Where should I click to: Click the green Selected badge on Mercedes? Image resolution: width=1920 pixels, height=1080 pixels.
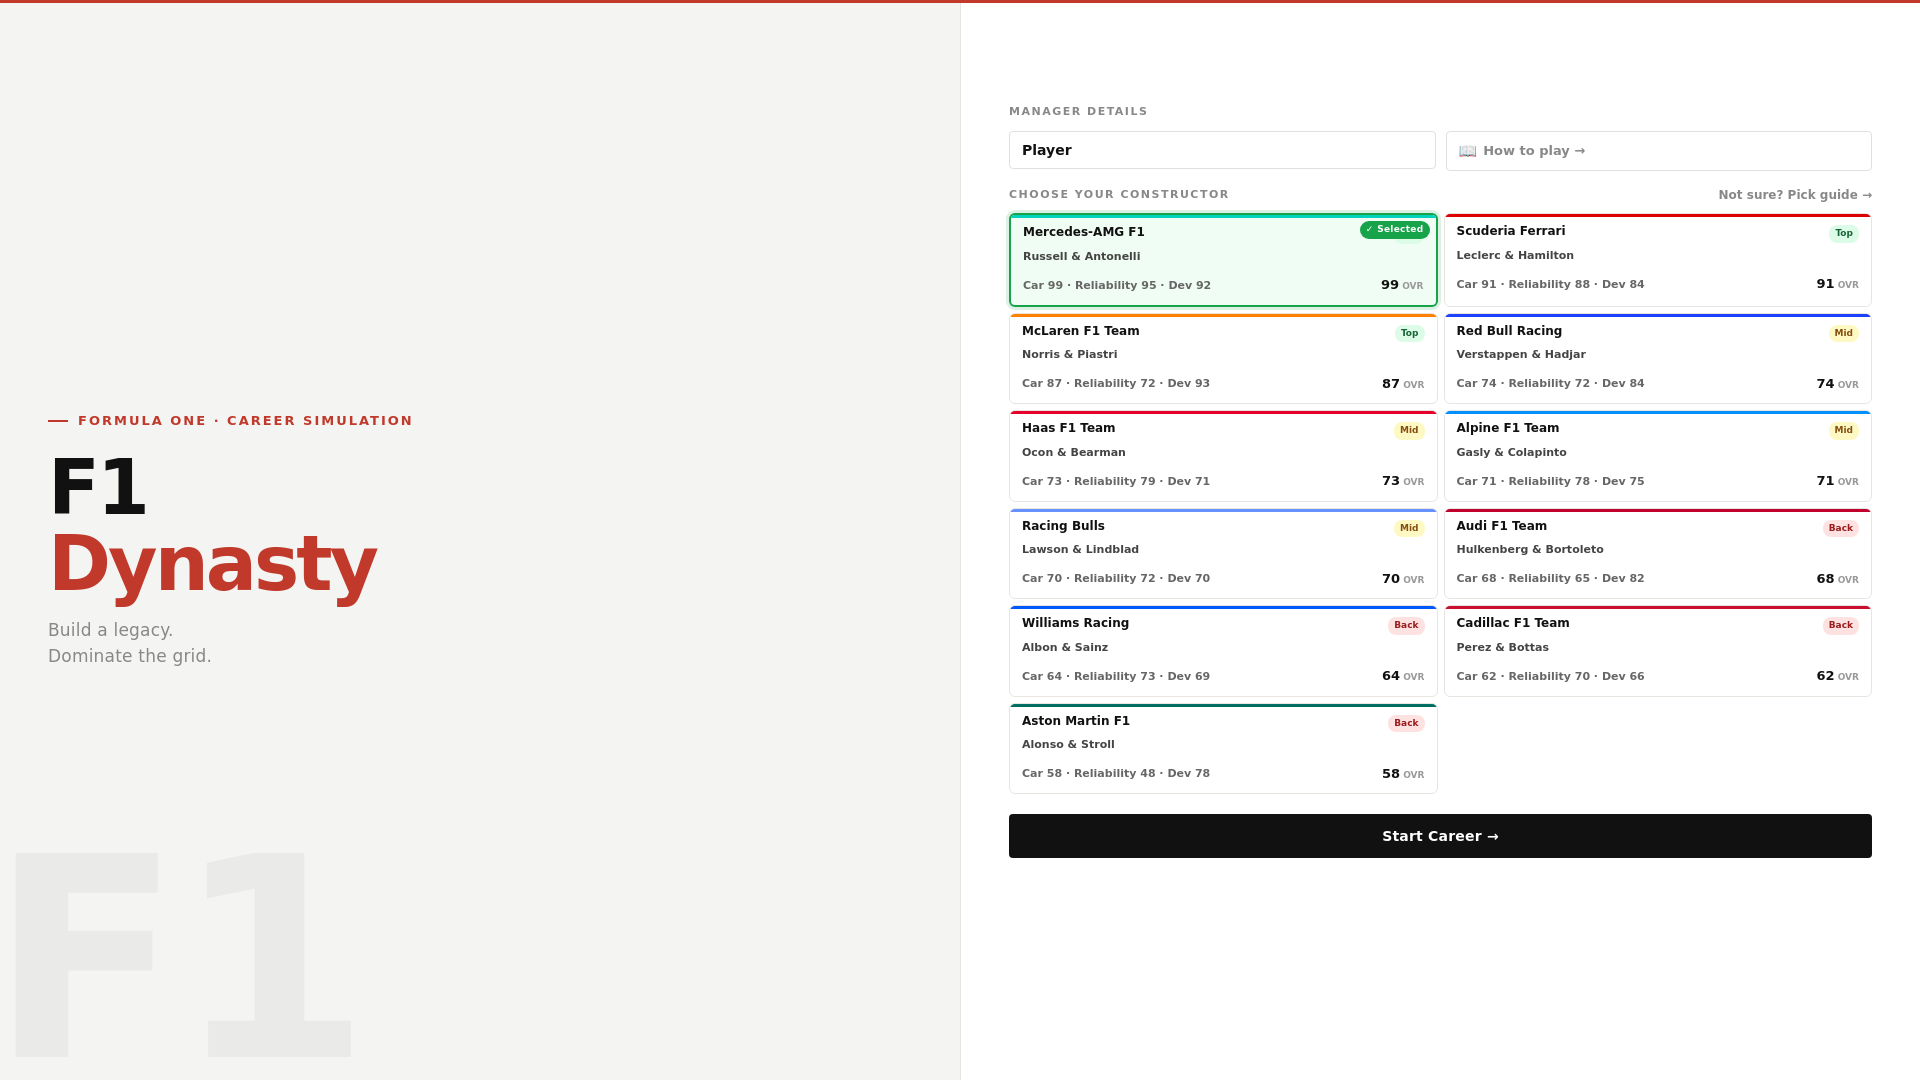(1394, 230)
